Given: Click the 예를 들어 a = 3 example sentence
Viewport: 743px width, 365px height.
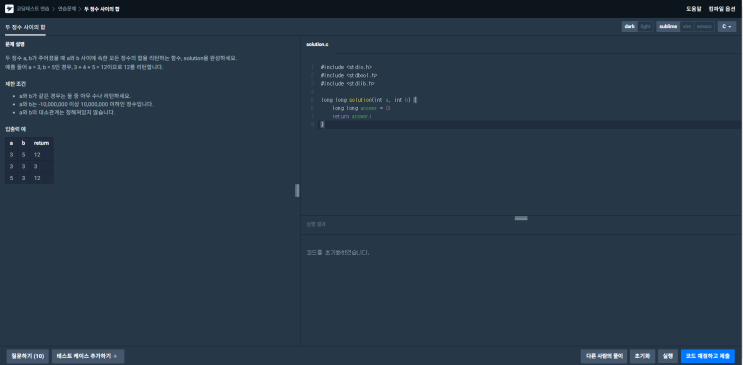Looking at the screenshot, I should click(84, 67).
